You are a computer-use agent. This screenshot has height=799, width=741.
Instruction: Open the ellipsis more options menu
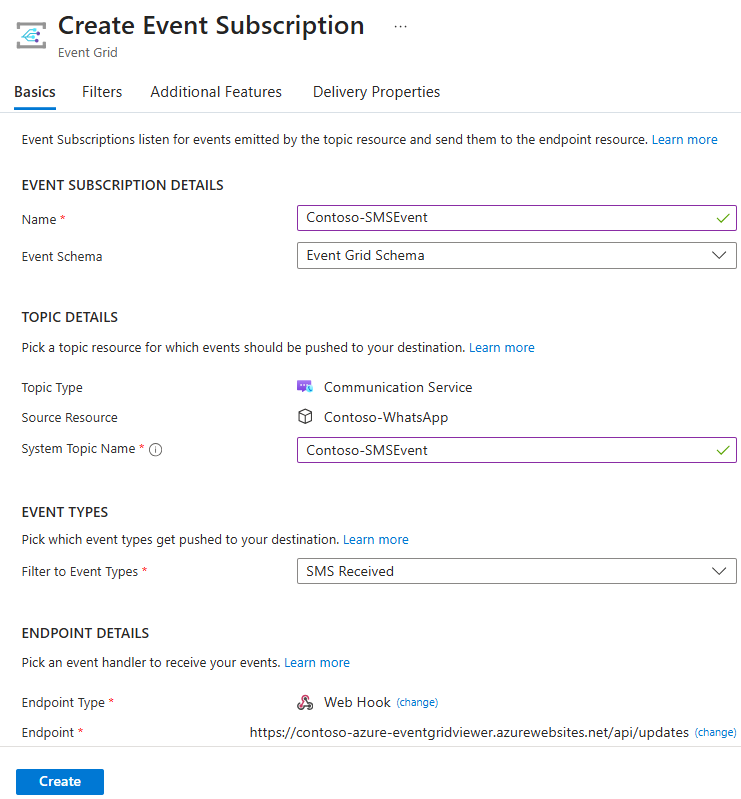pos(401,26)
